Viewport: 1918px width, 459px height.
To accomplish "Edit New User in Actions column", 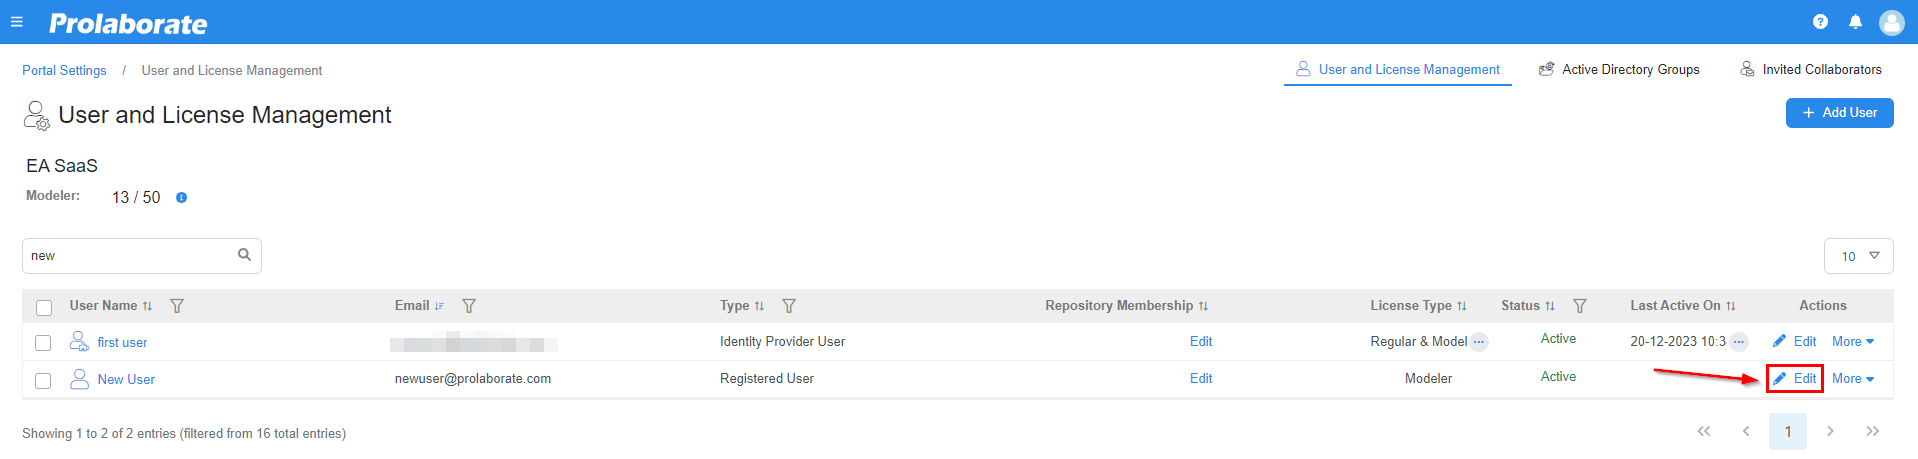I will (x=1795, y=379).
